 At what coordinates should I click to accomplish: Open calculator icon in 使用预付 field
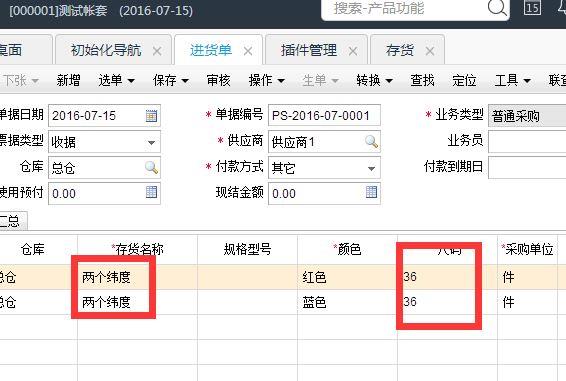151,192
